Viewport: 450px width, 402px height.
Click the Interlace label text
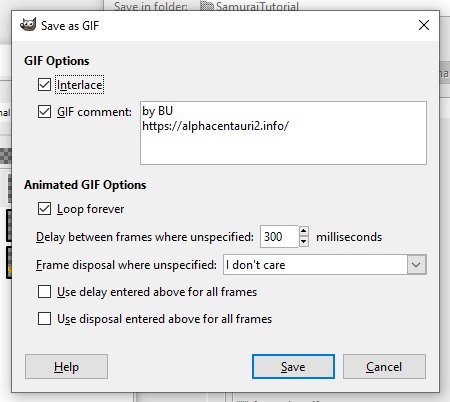coord(79,85)
